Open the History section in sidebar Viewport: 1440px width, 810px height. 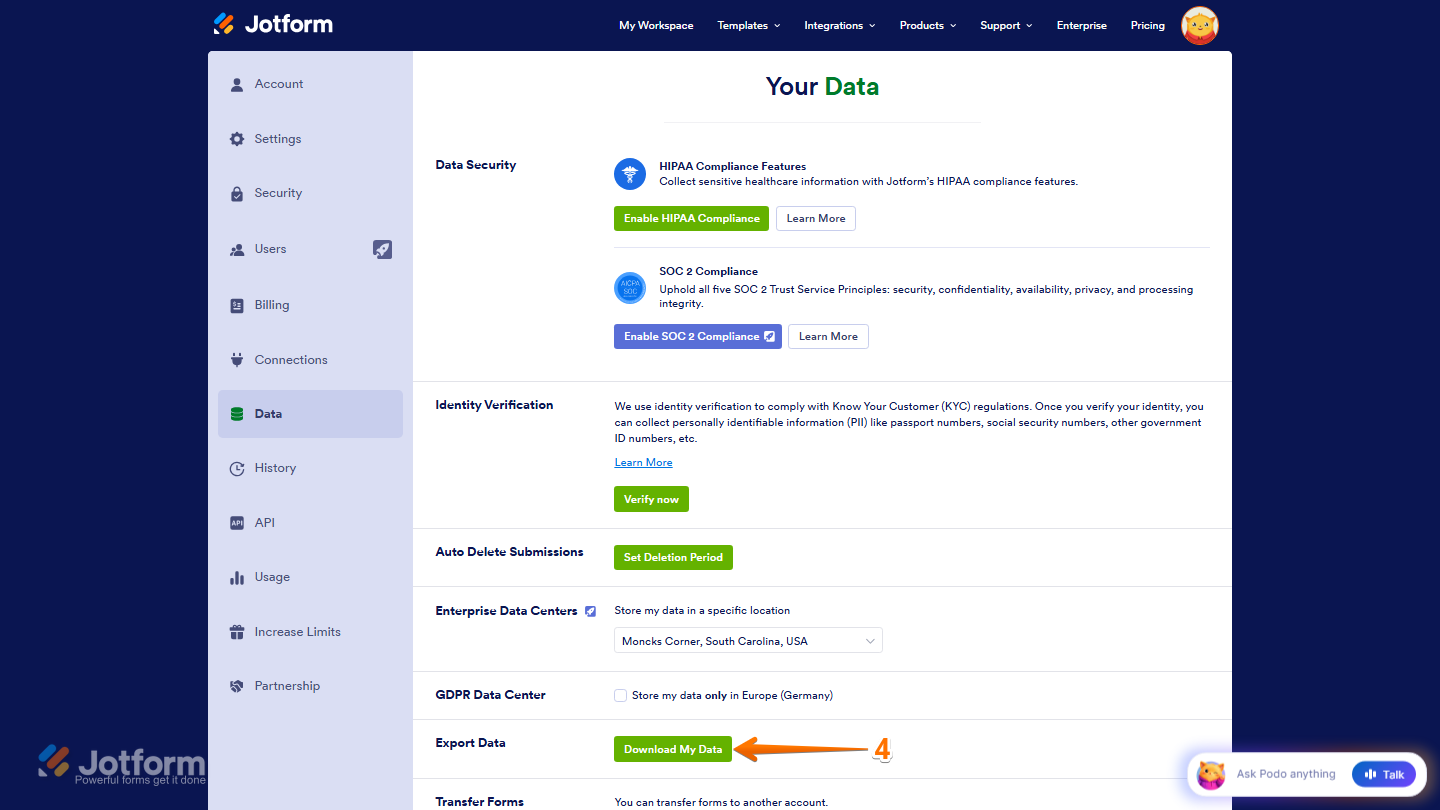pos(310,468)
